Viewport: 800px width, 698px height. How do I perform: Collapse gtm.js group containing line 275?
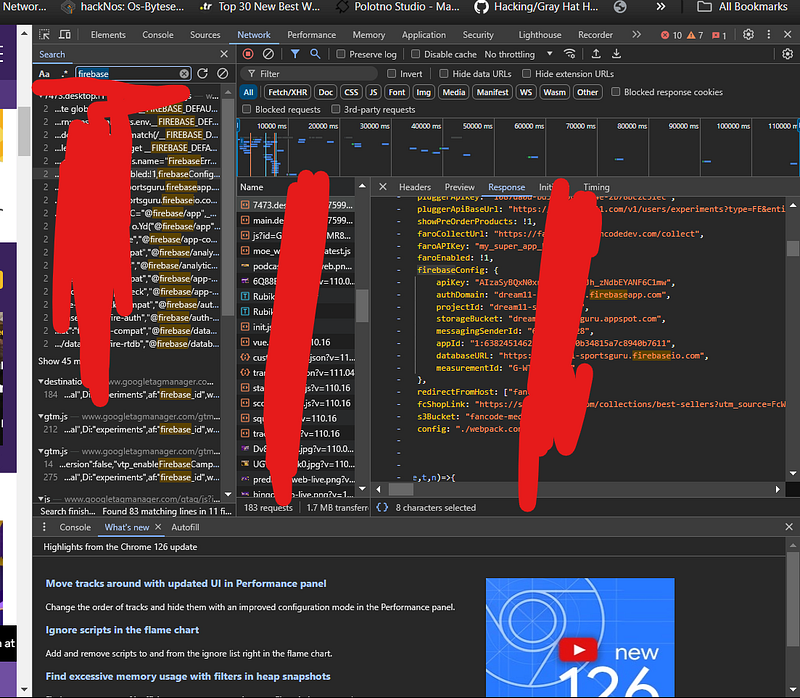40,451
